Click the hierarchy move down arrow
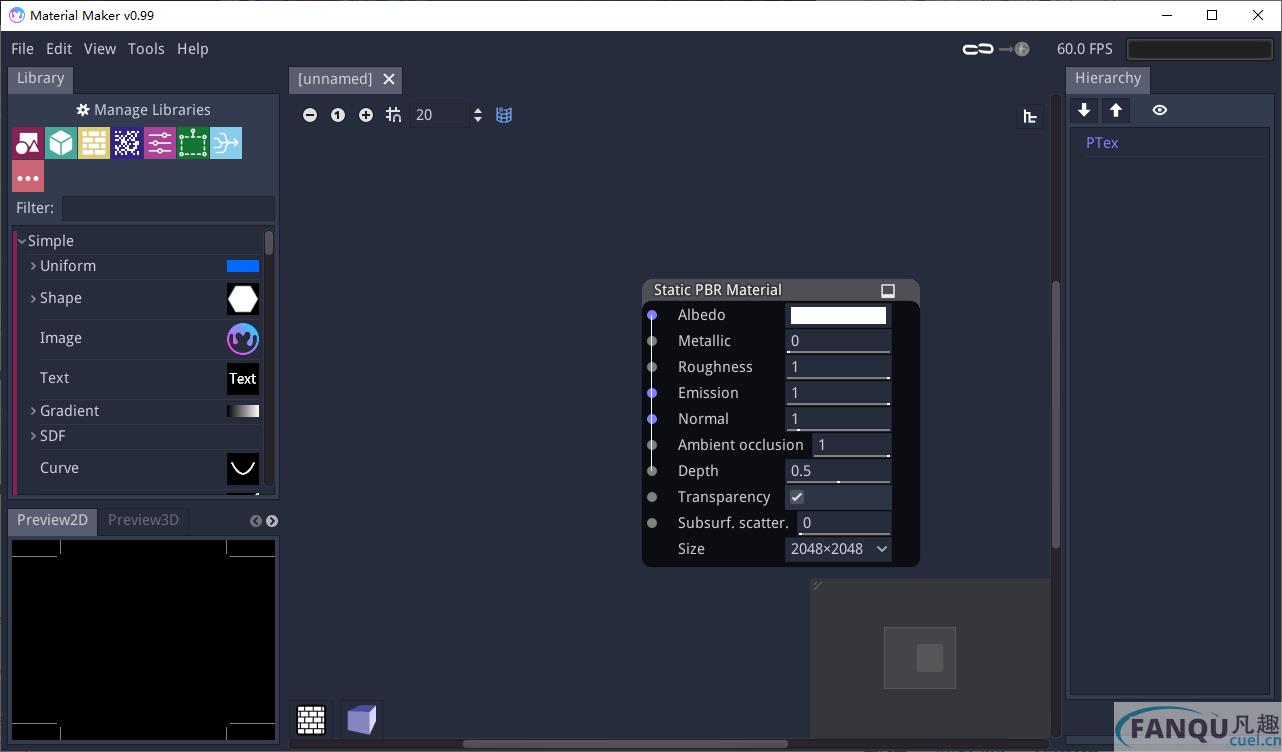 tap(1084, 111)
